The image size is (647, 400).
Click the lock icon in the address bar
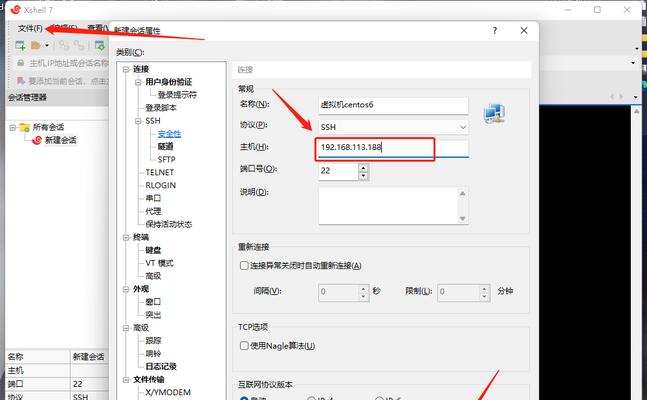[x=20, y=63]
